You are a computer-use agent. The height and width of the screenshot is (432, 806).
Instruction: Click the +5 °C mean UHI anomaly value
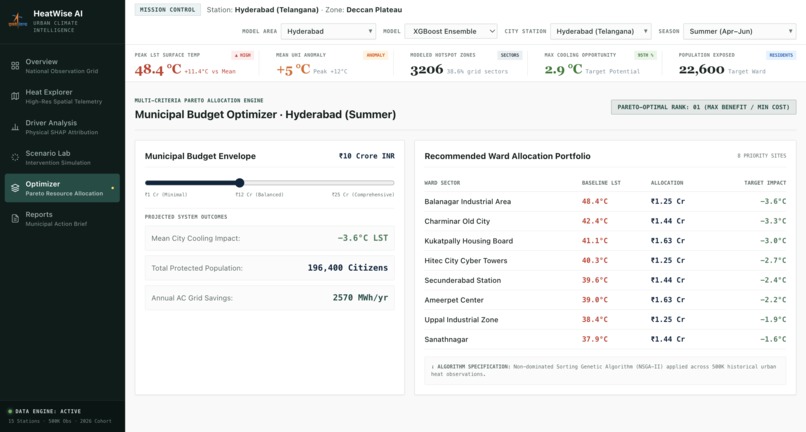[293, 69]
